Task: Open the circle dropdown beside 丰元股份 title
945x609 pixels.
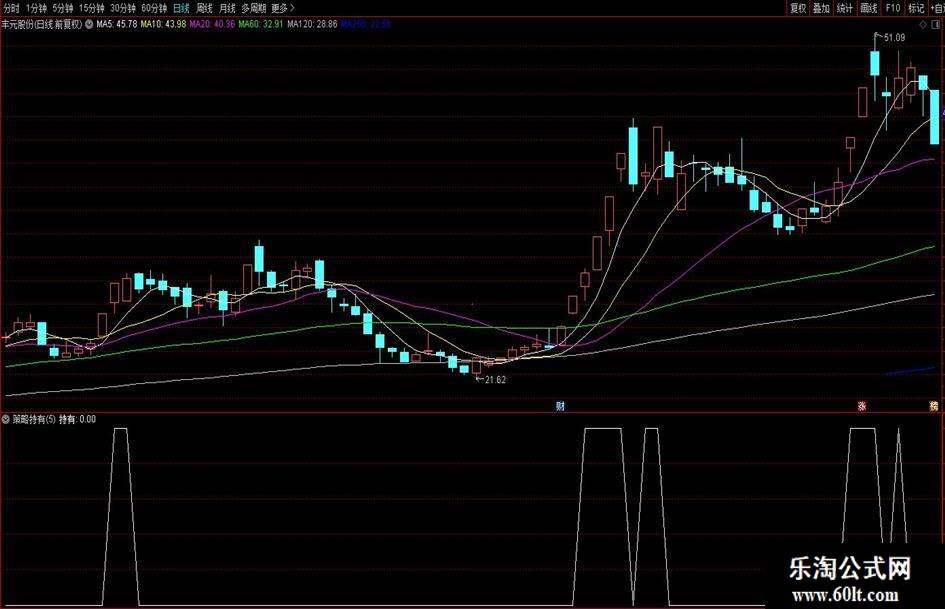Action: point(89,25)
